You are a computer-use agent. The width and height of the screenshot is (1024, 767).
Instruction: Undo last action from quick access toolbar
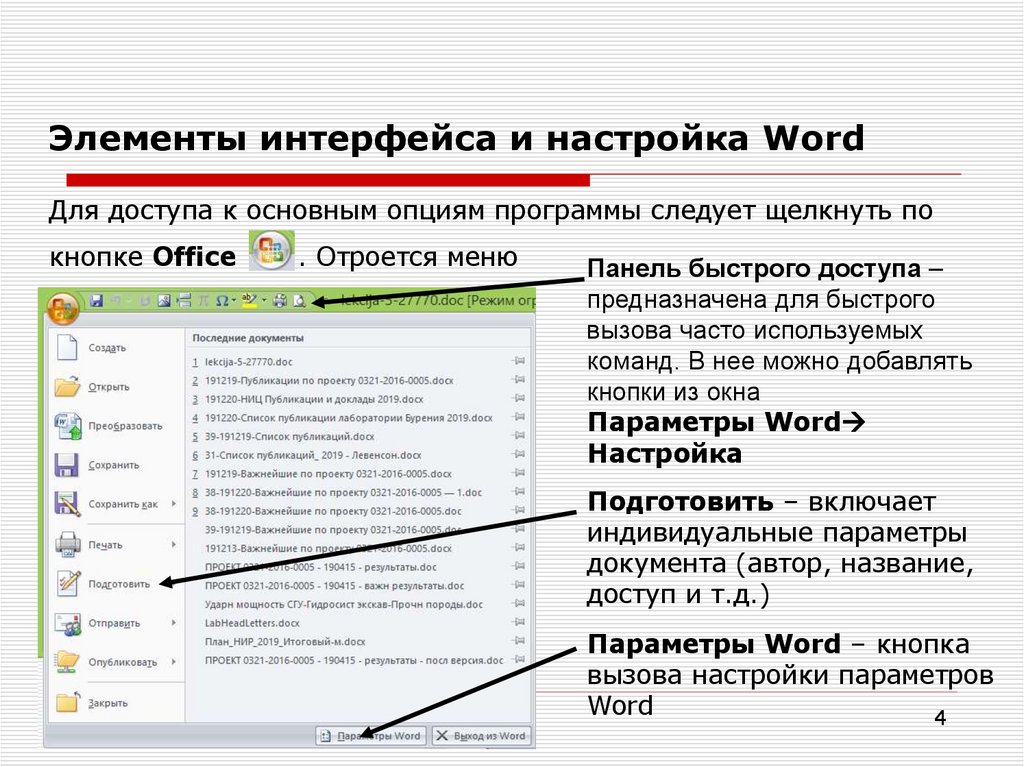click(x=116, y=301)
